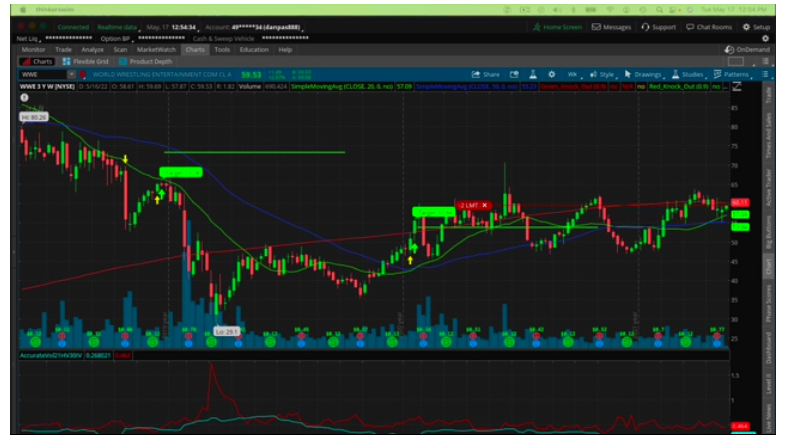Click the Volume label in chart header

click(250, 87)
